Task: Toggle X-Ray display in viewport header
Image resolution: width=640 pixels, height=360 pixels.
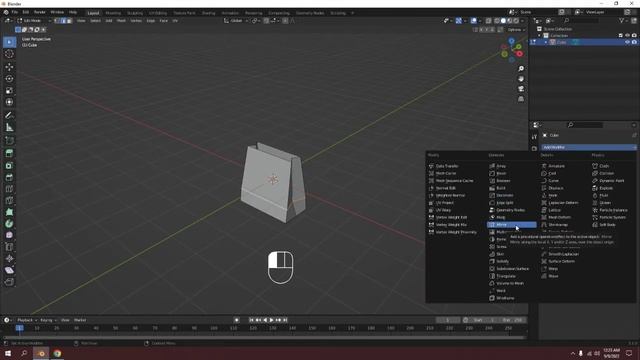Action: point(489,20)
